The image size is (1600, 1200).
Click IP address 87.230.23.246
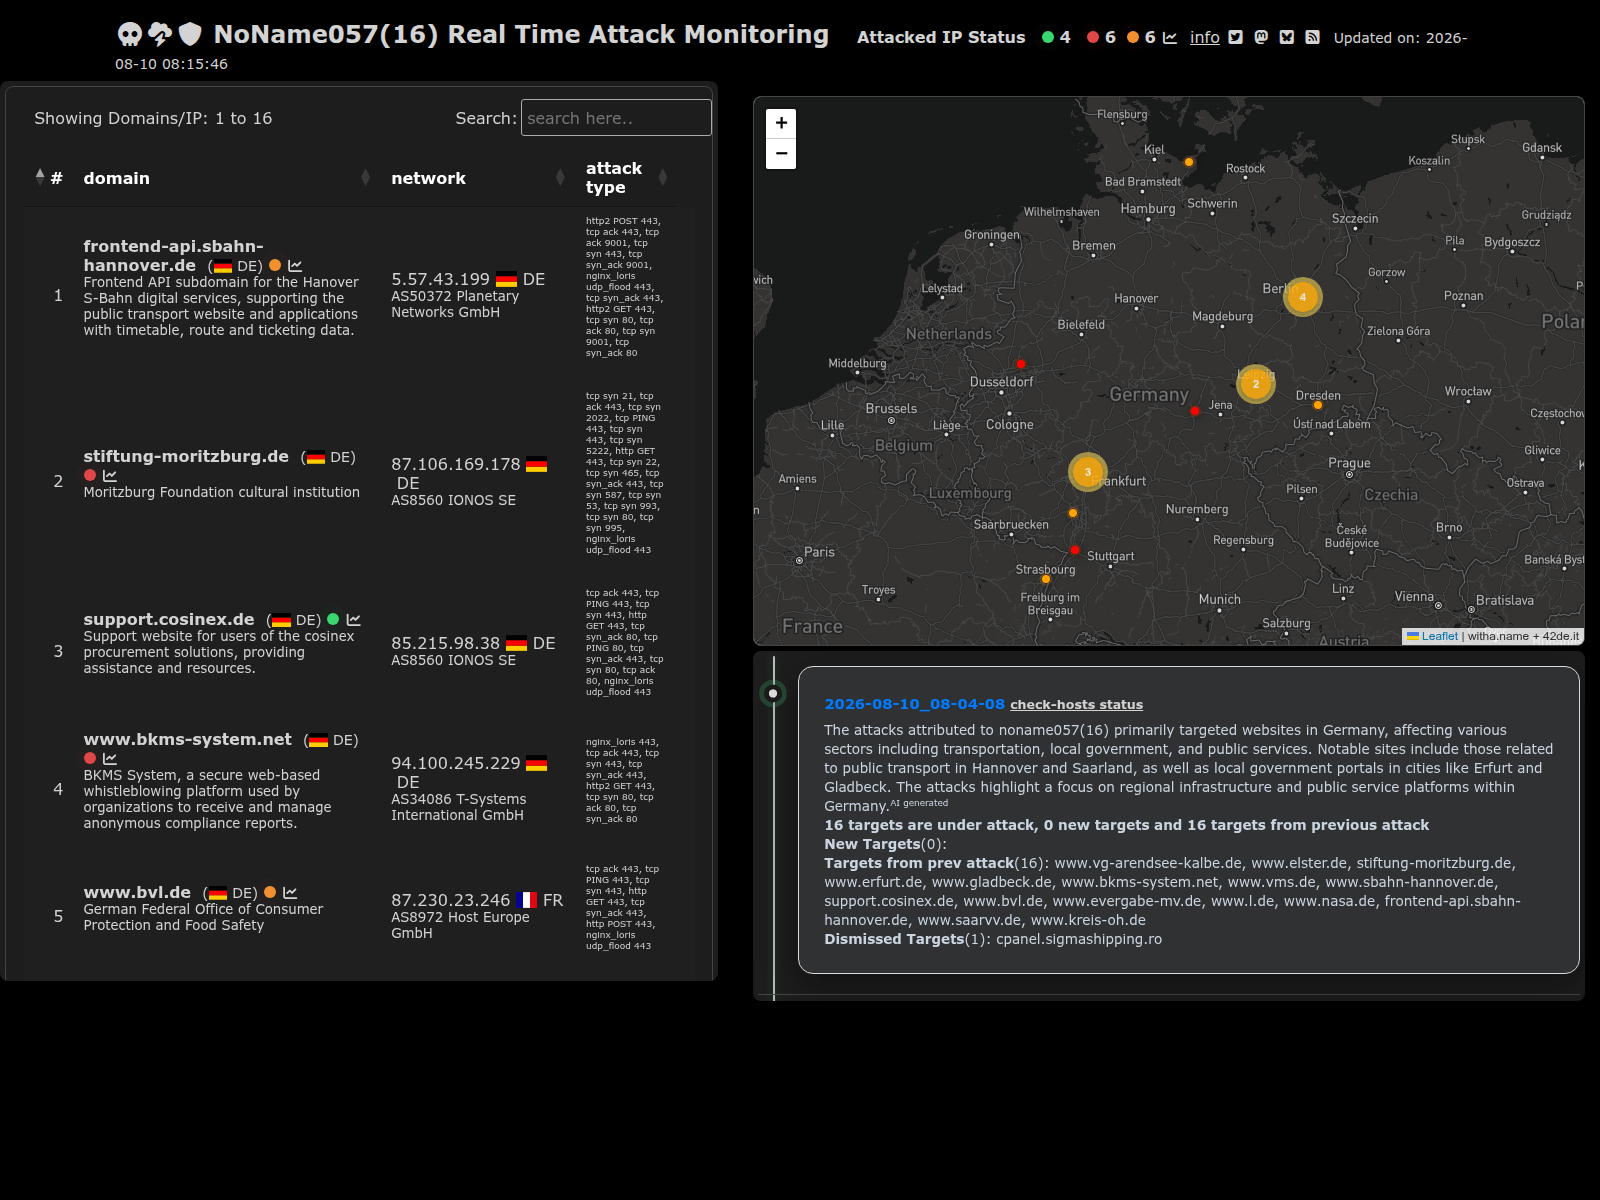click(451, 900)
